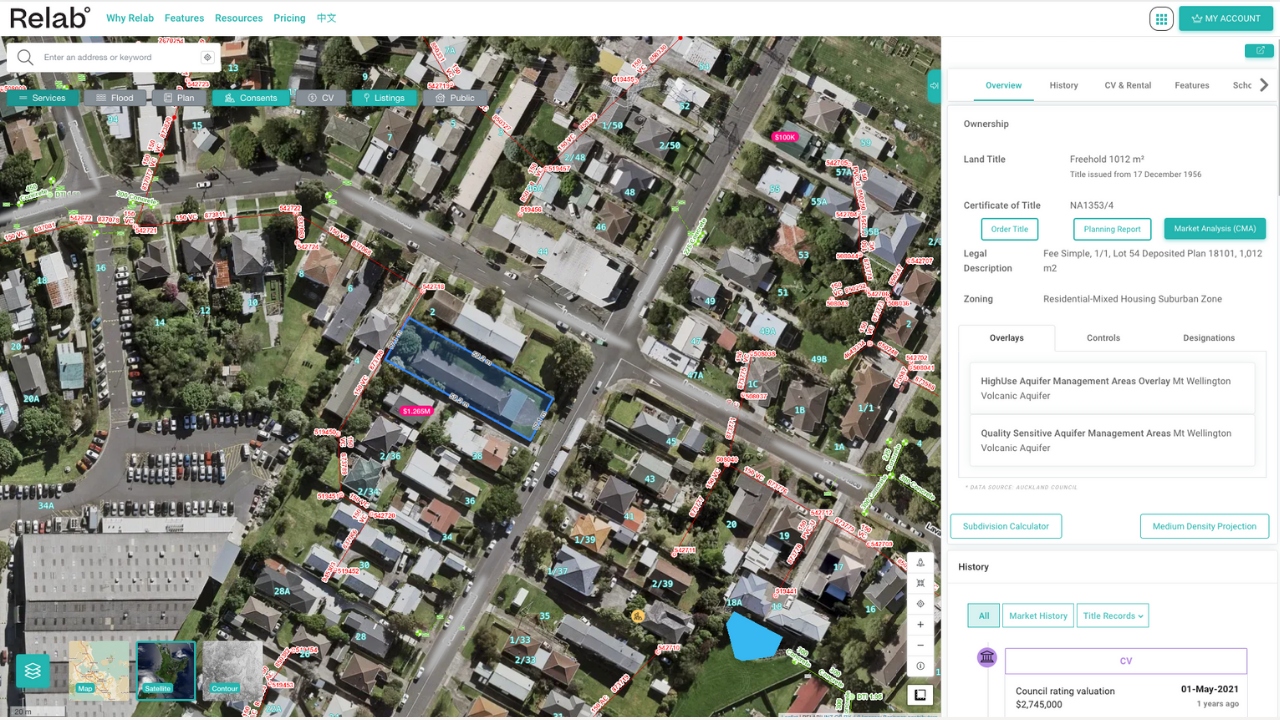Open the Title Records dropdown

point(1112,616)
